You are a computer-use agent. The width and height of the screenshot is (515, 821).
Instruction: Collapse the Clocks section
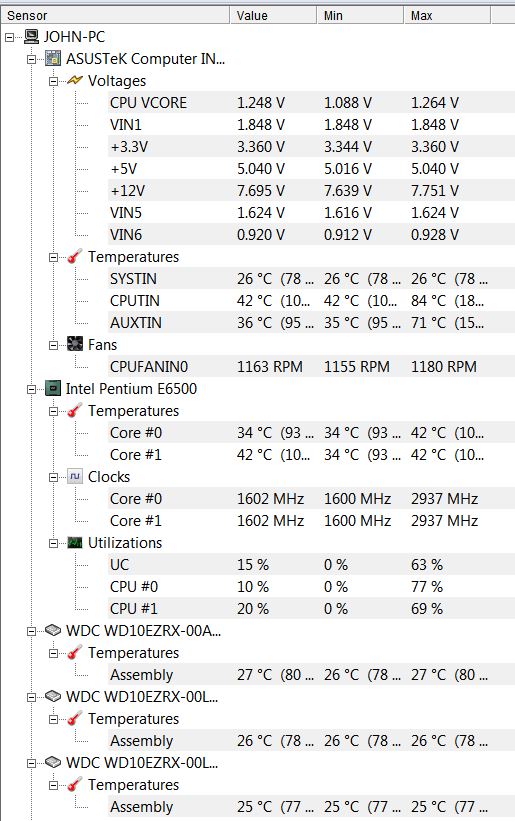(53, 477)
